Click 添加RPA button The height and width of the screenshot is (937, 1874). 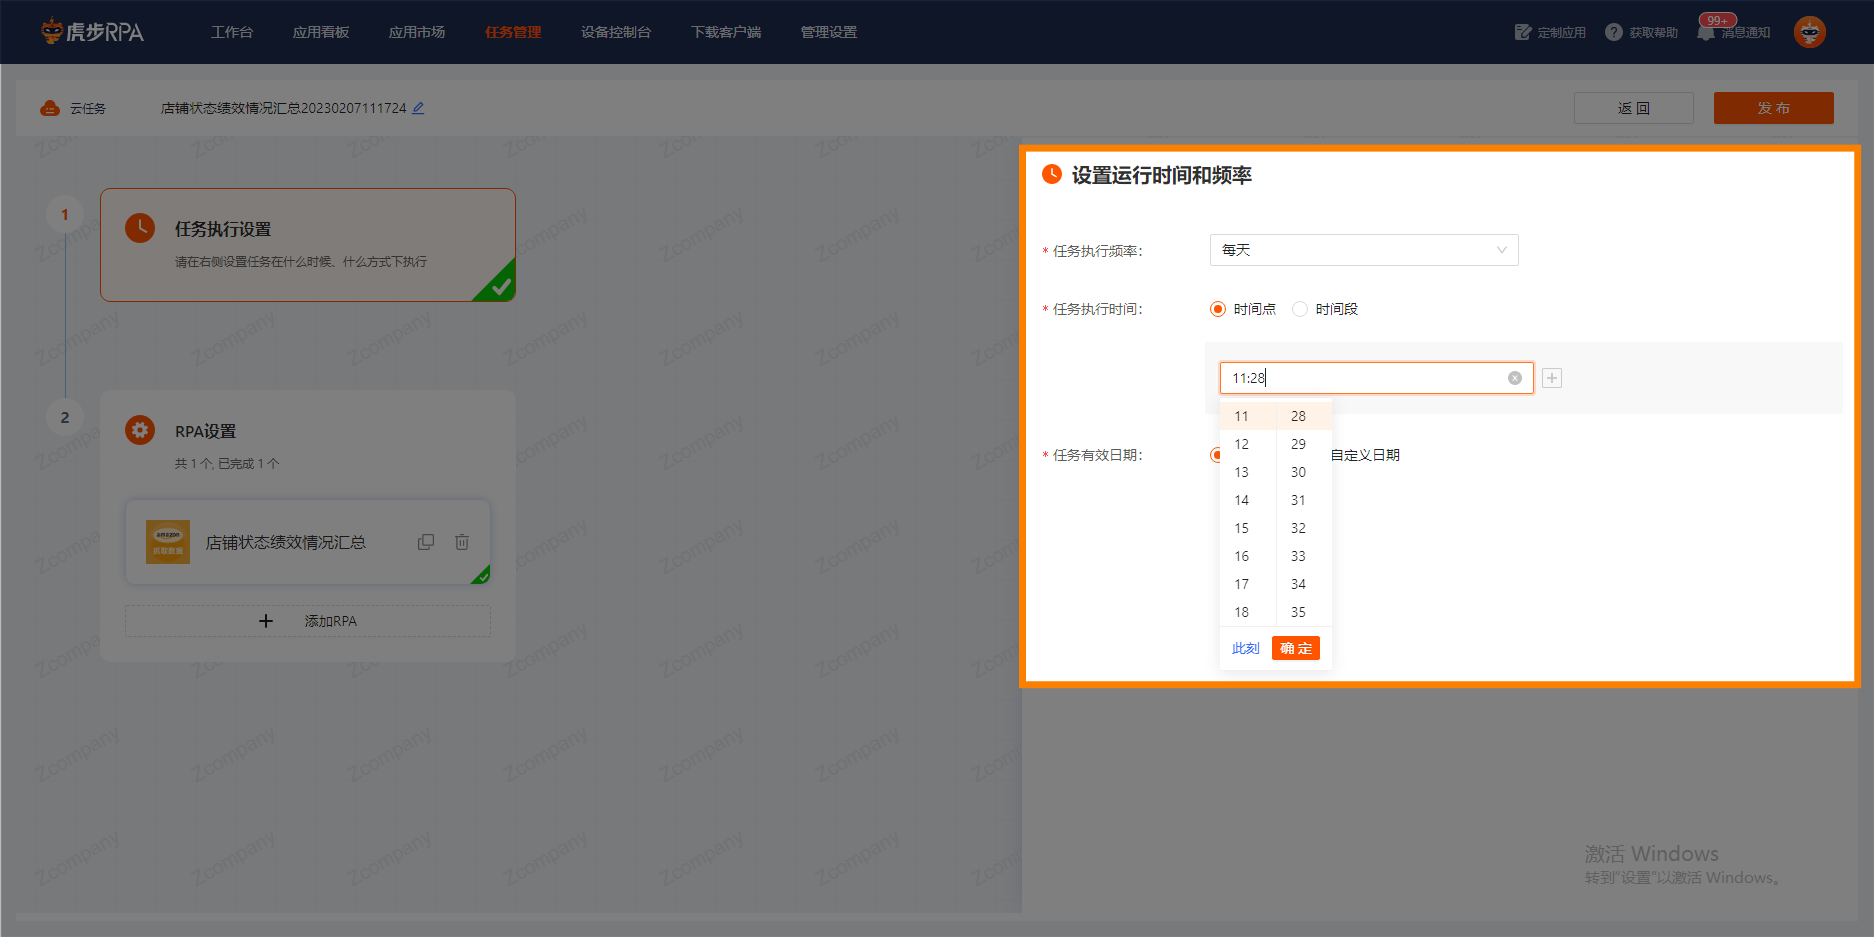coord(308,621)
